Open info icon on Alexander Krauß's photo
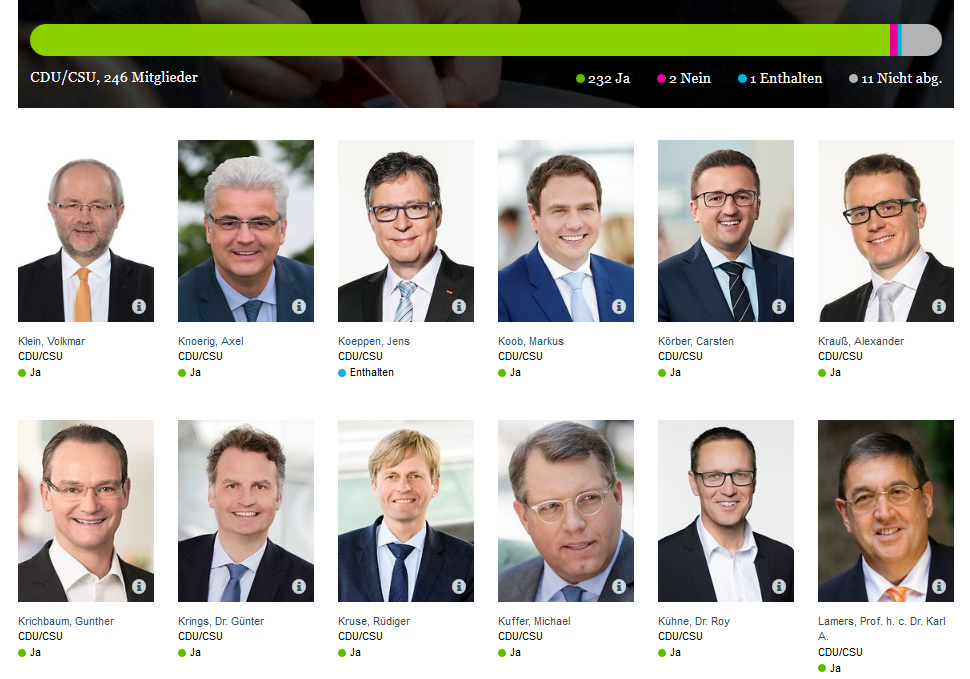Viewport: 970px width, 679px height. point(939,306)
